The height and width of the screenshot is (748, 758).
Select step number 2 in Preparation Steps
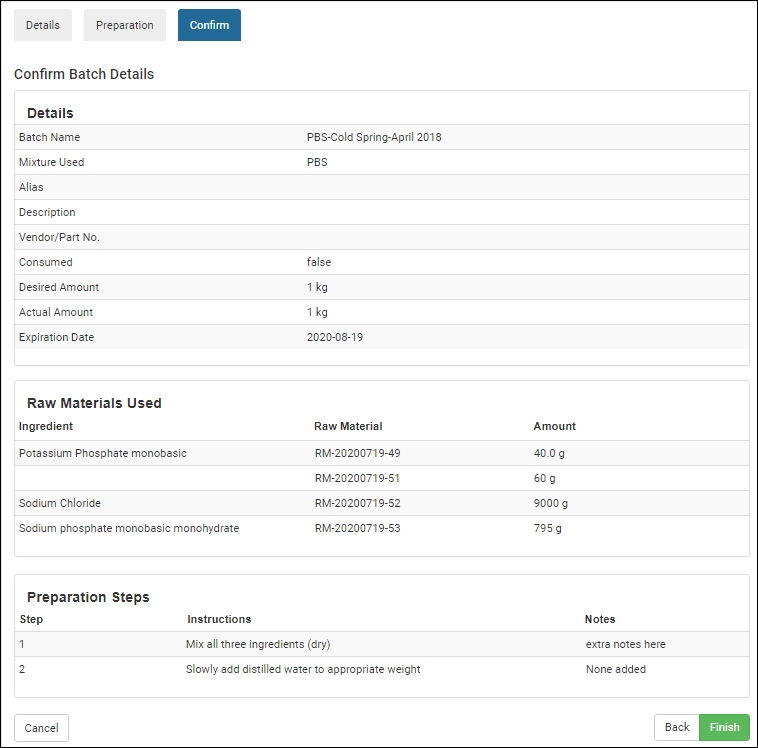coord(22,669)
